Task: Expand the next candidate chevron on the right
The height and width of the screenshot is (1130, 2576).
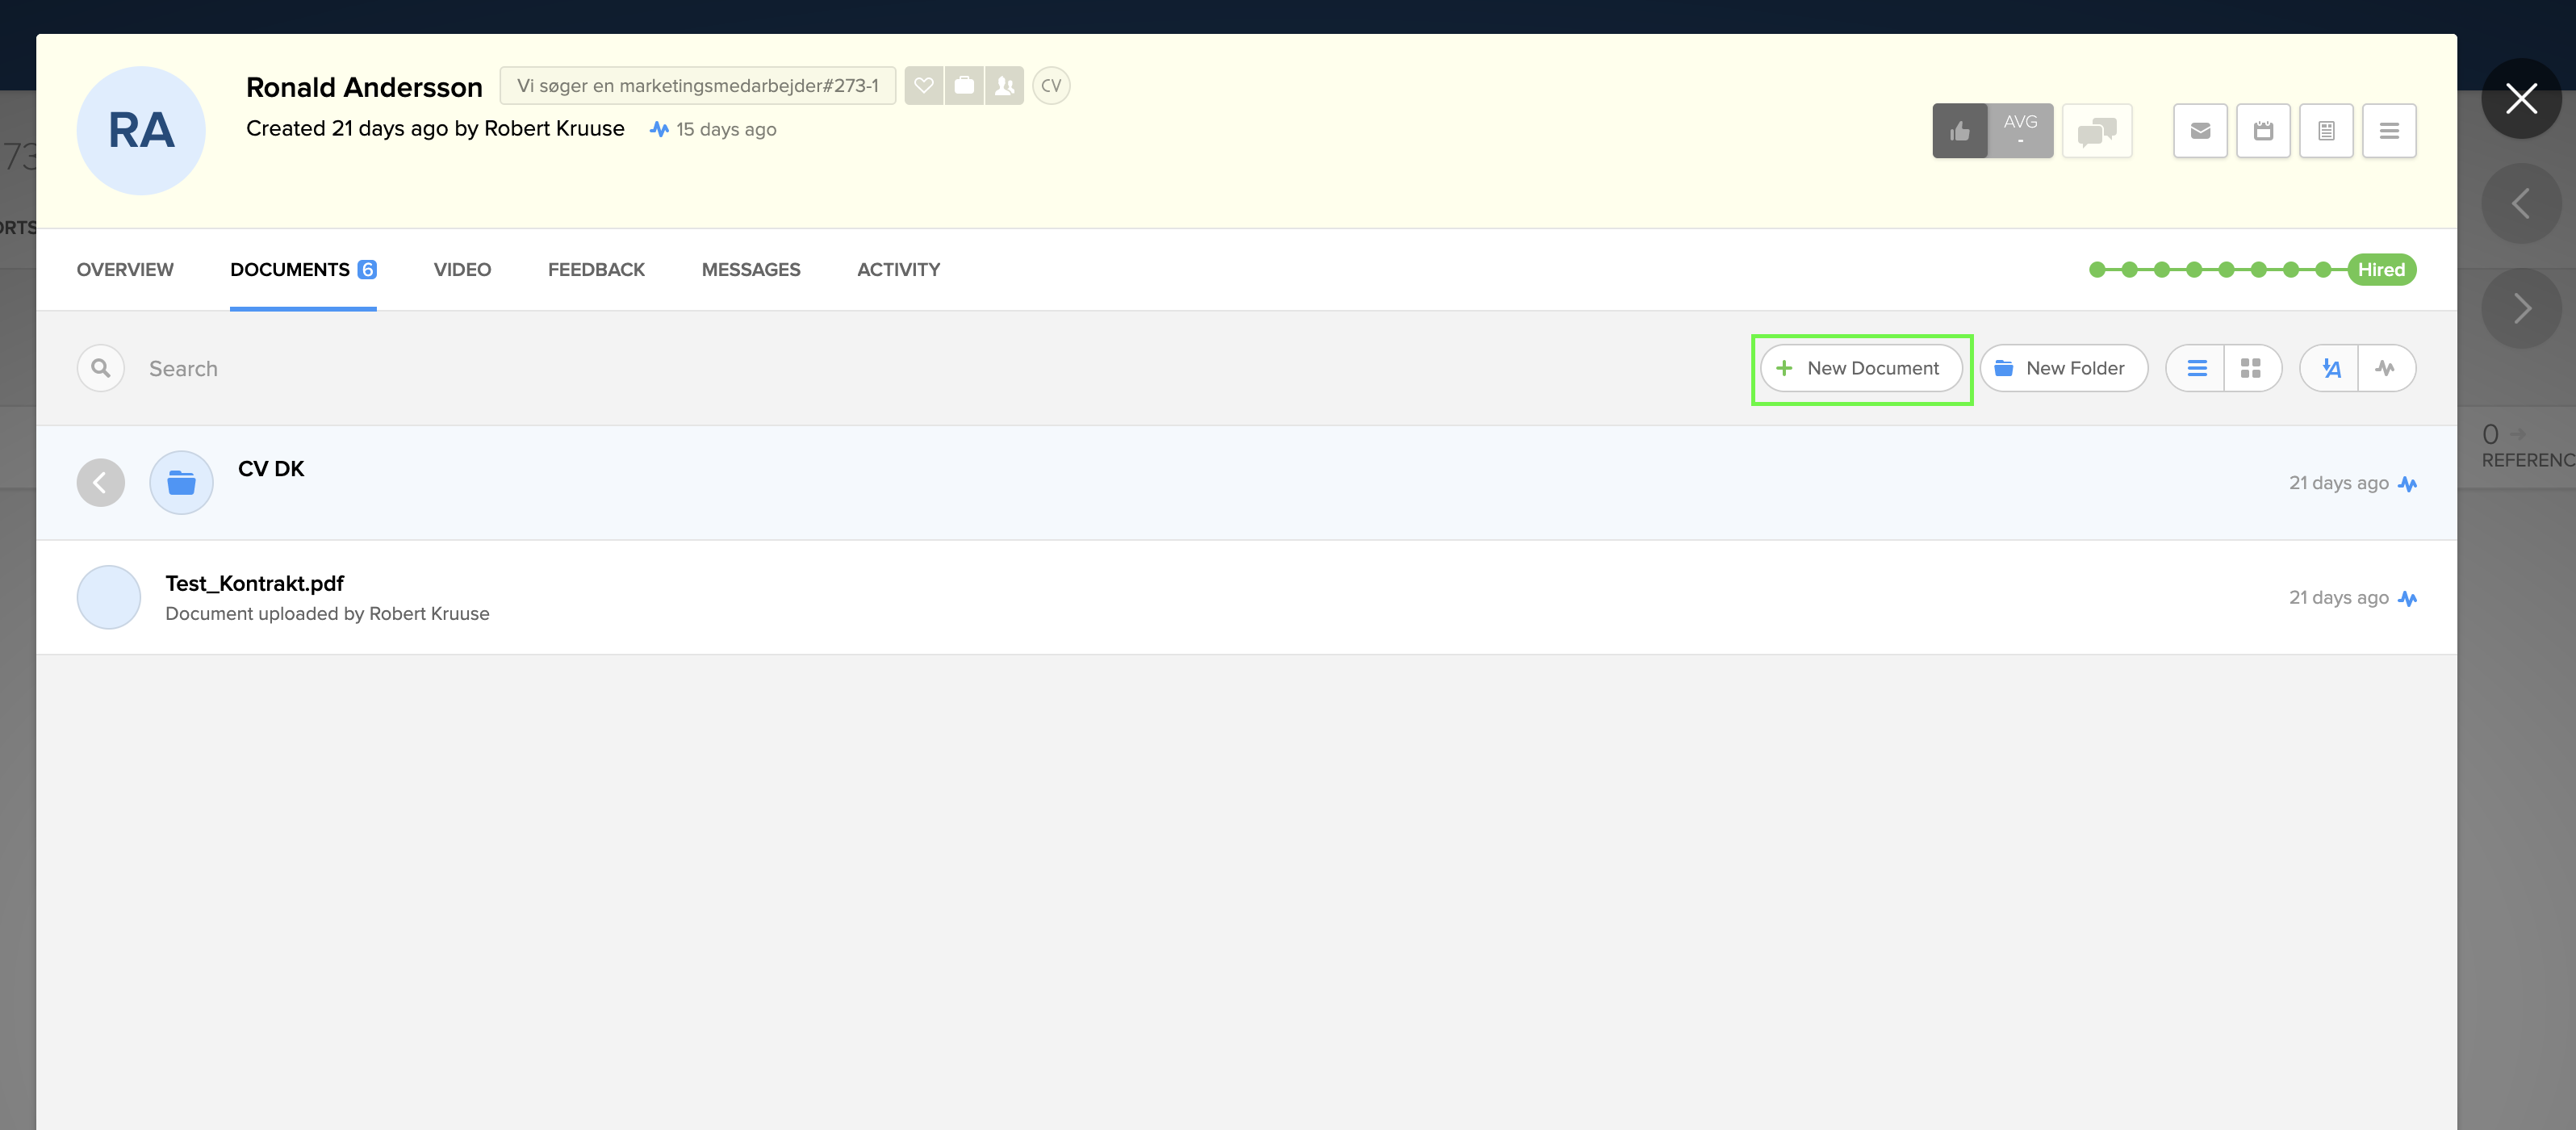Action: tap(2522, 307)
